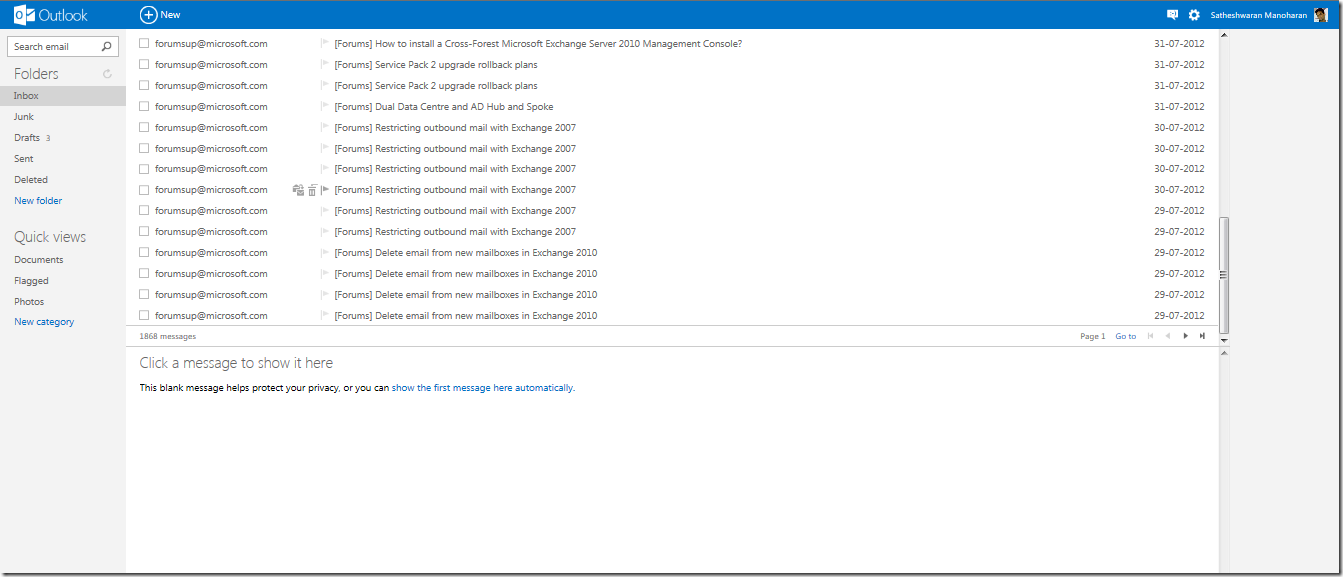This screenshot has width=1343, height=577.
Task: Flag the Dual Data Centre email
Action: click(x=325, y=106)
